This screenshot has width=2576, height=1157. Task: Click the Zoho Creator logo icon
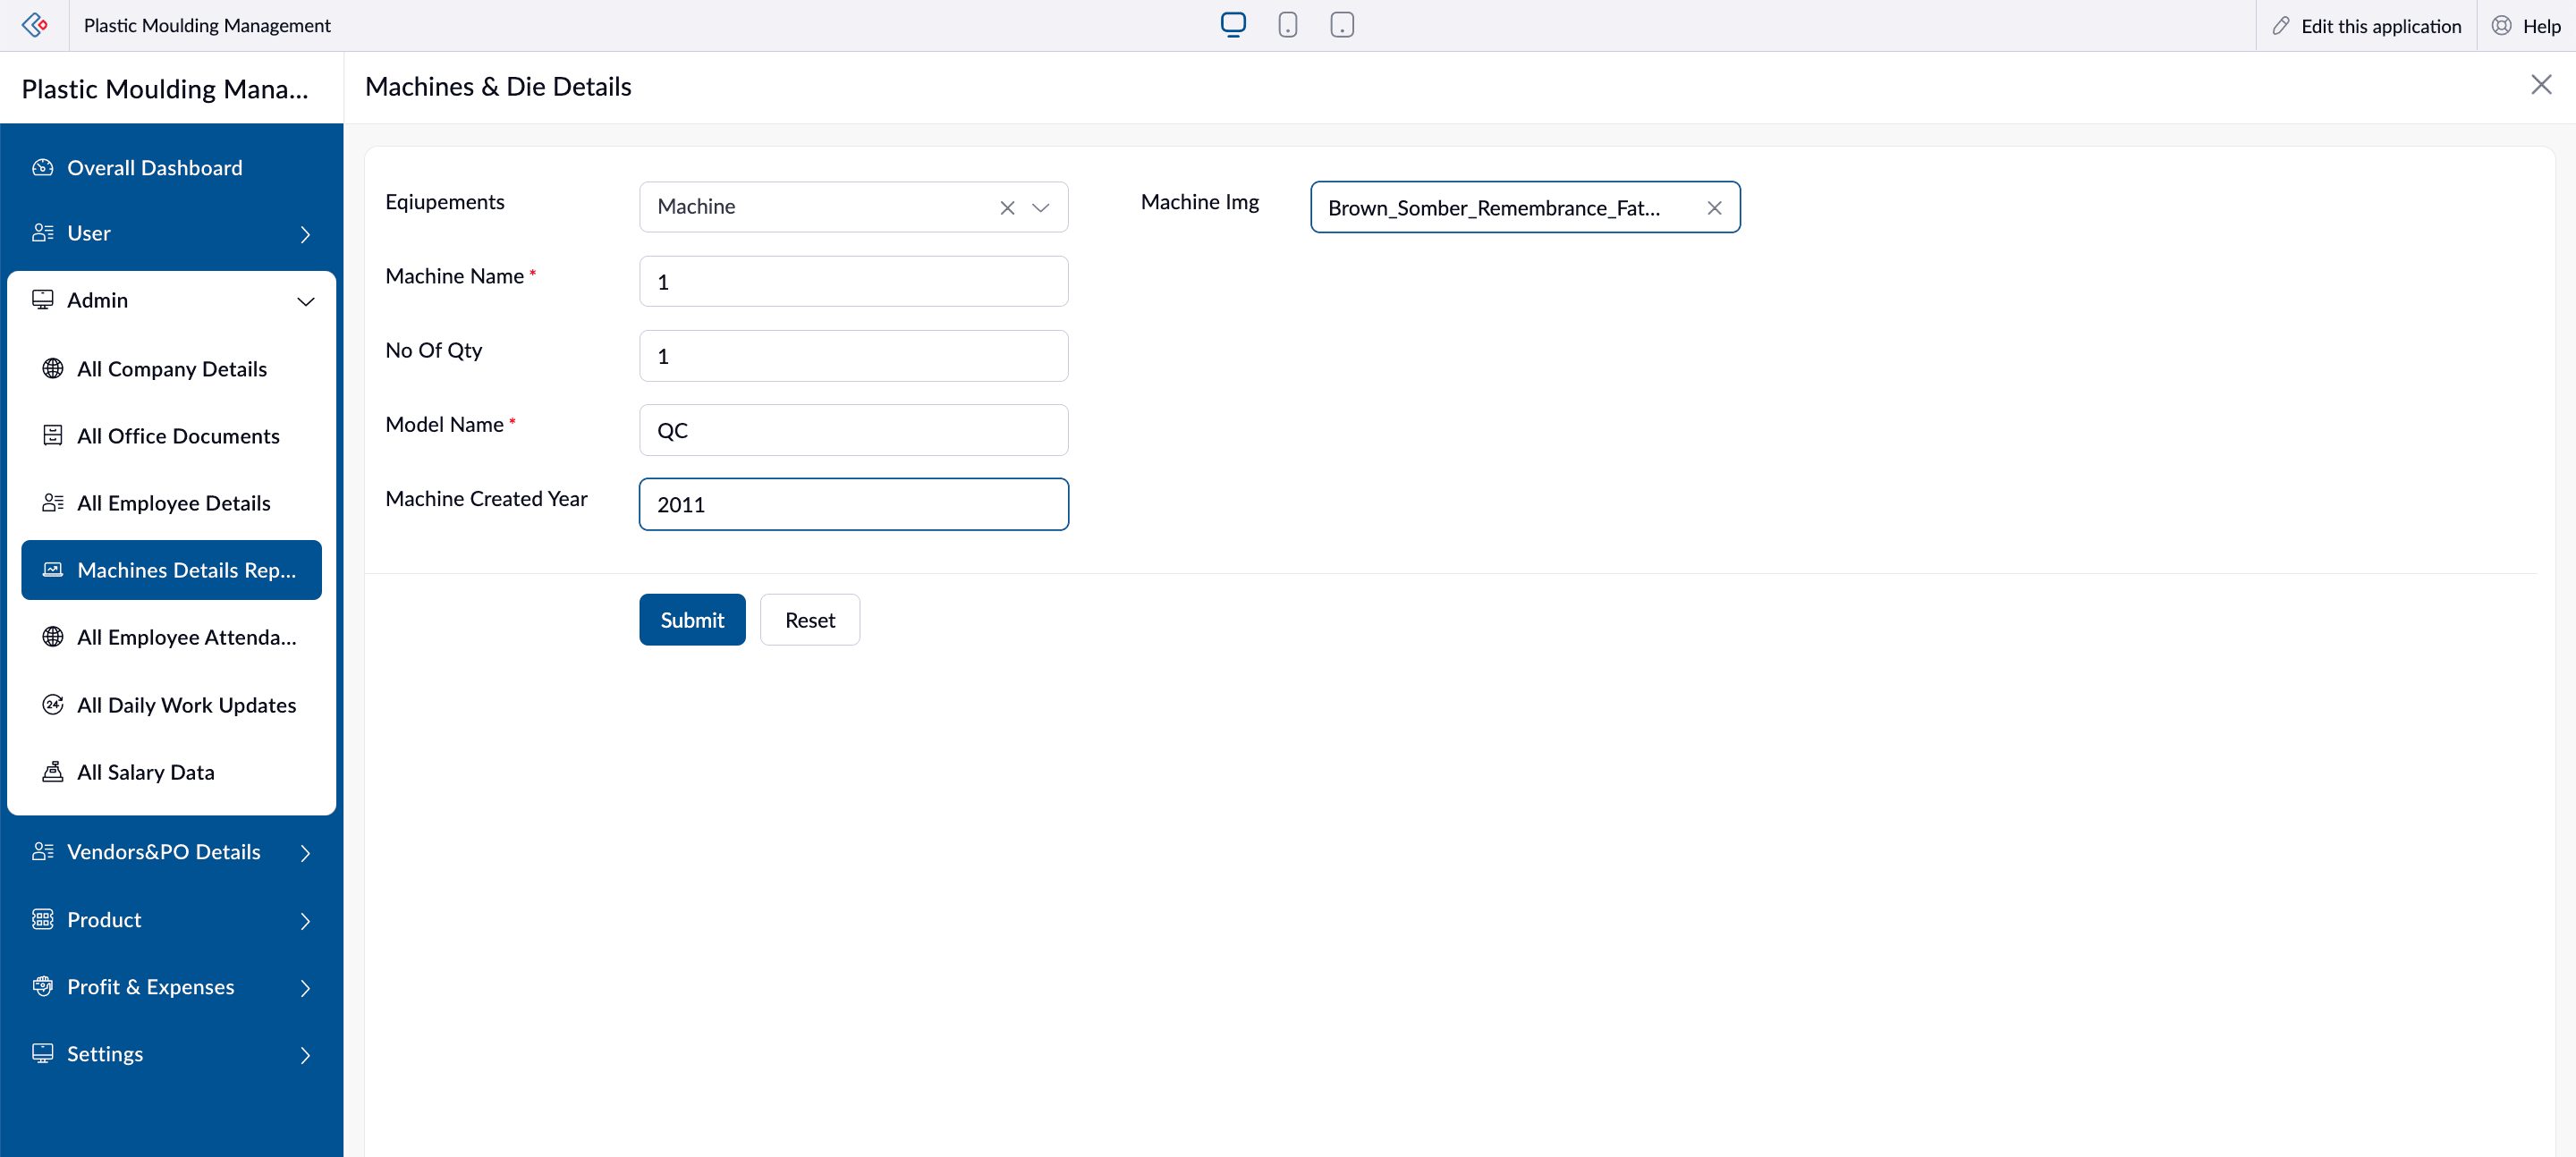(34, 25)
